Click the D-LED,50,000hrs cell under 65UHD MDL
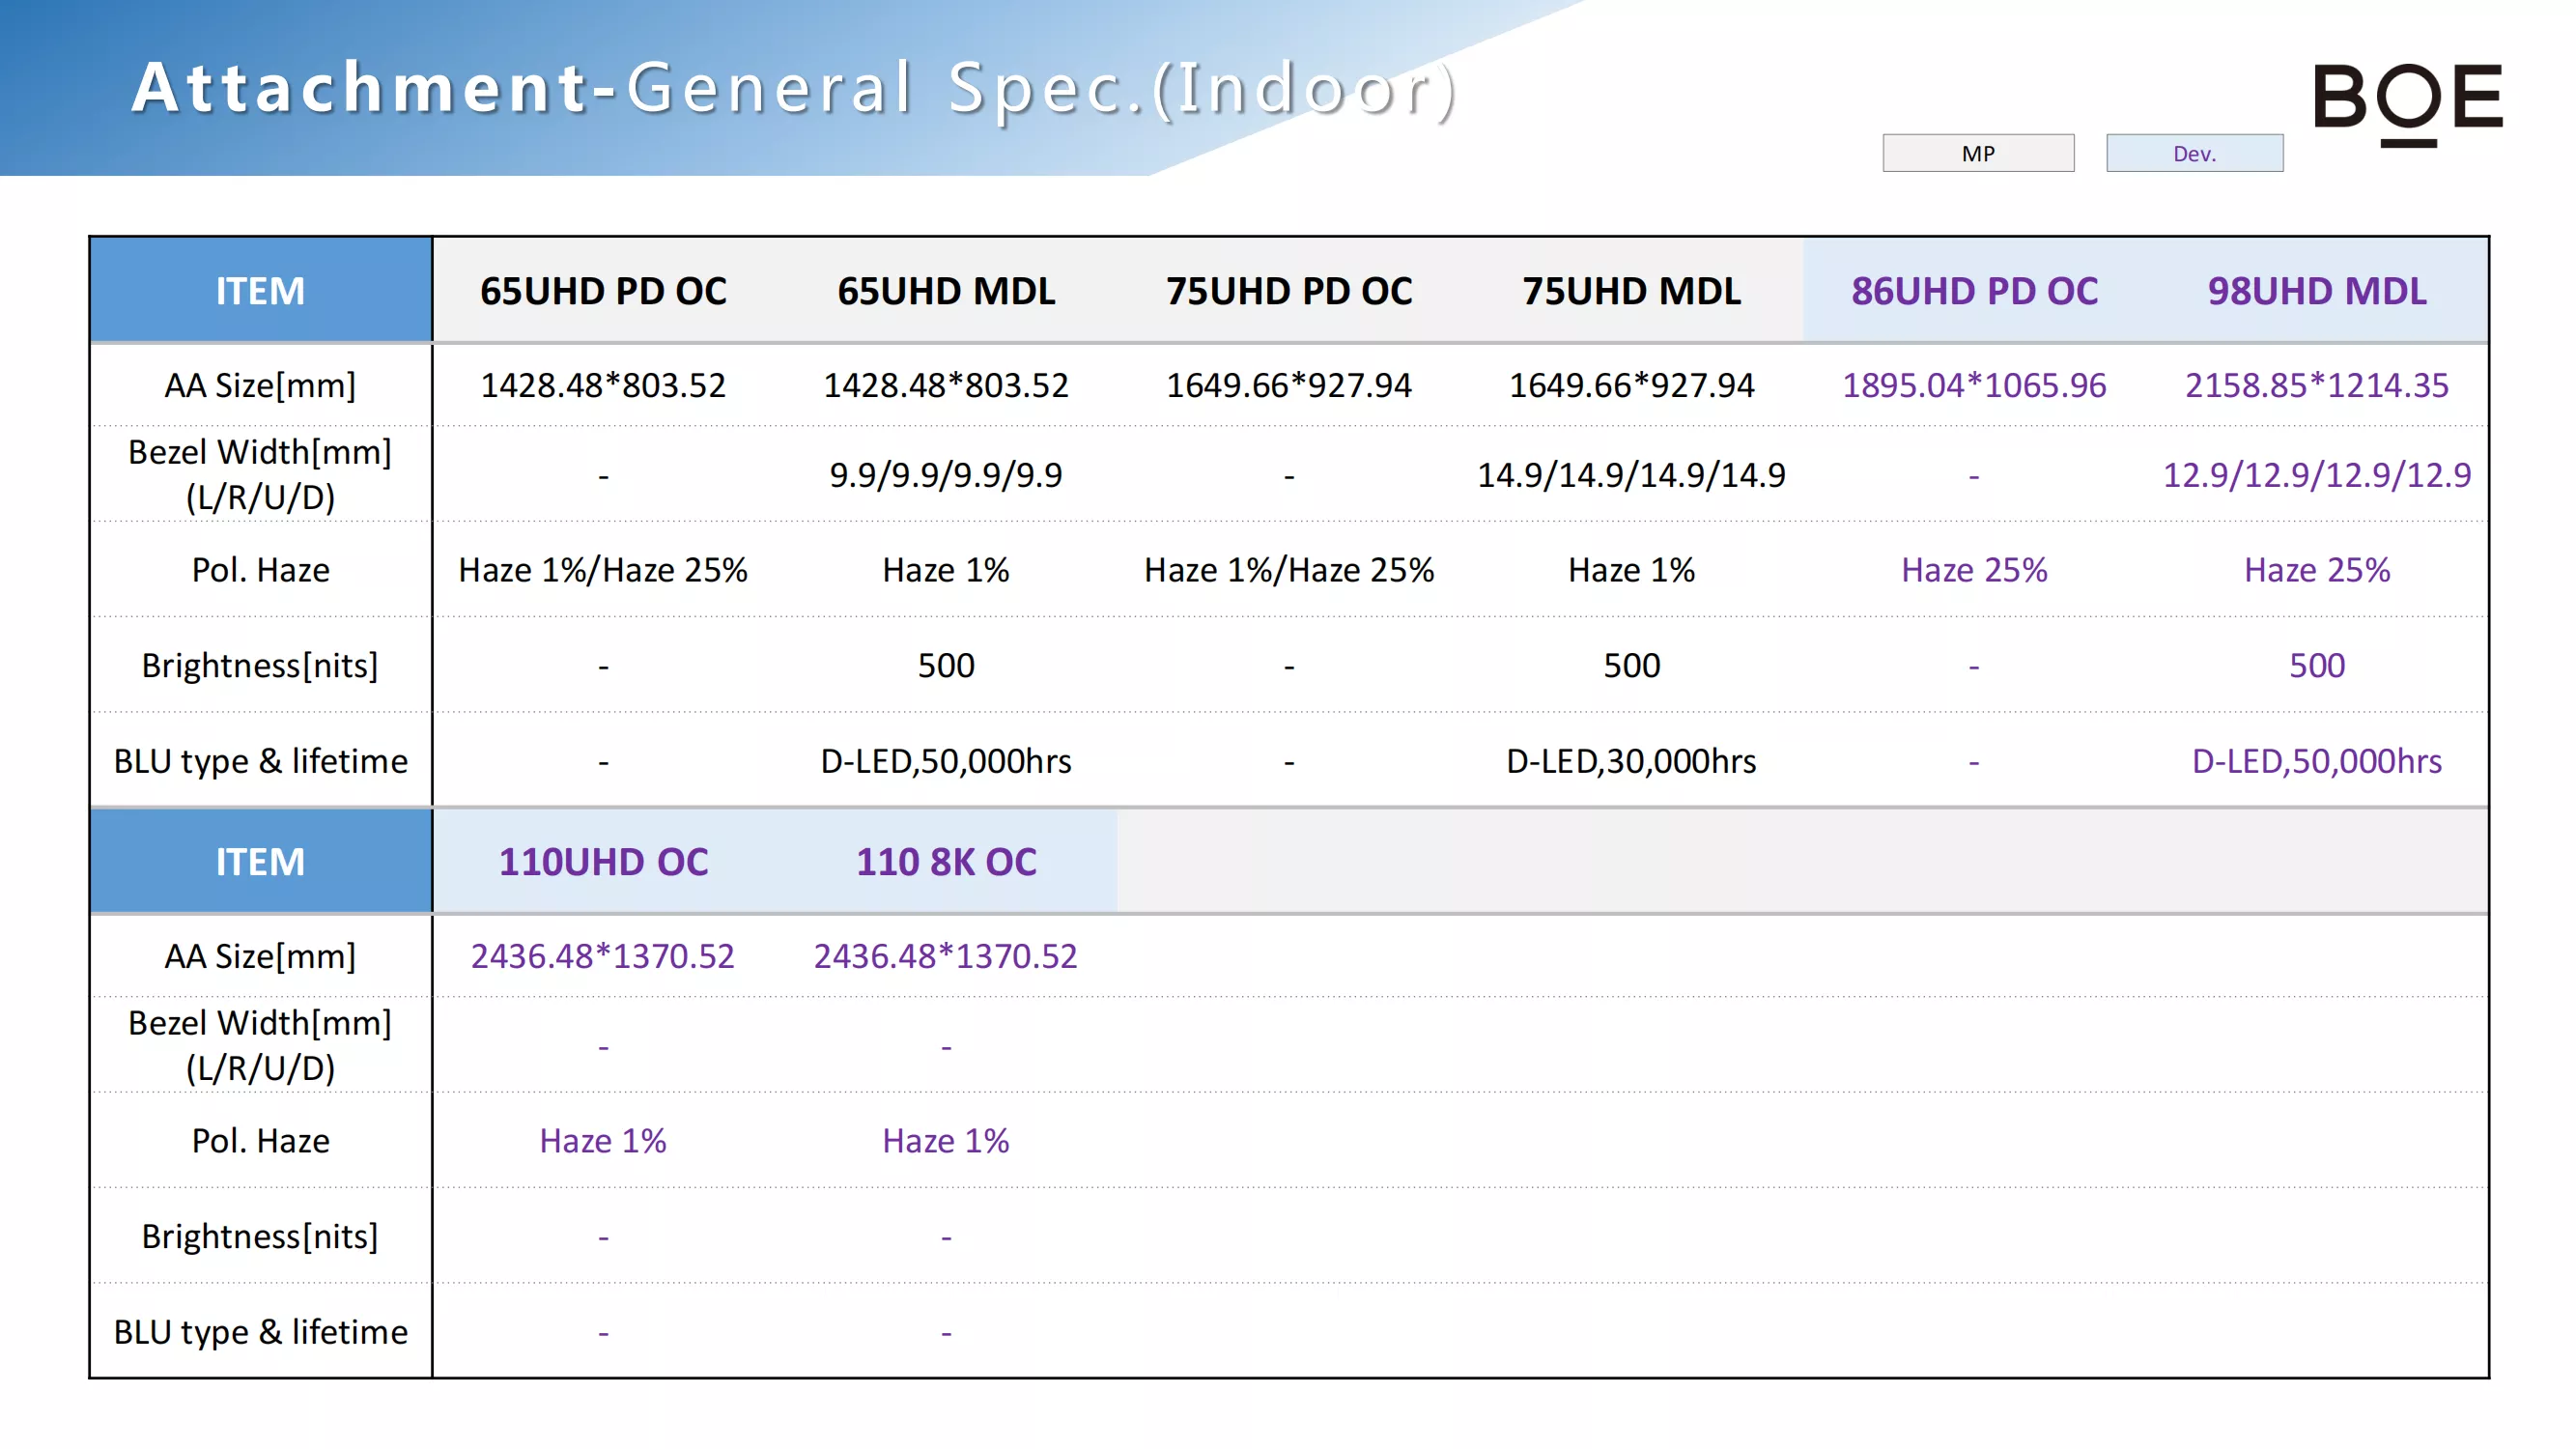 point(946,761)
